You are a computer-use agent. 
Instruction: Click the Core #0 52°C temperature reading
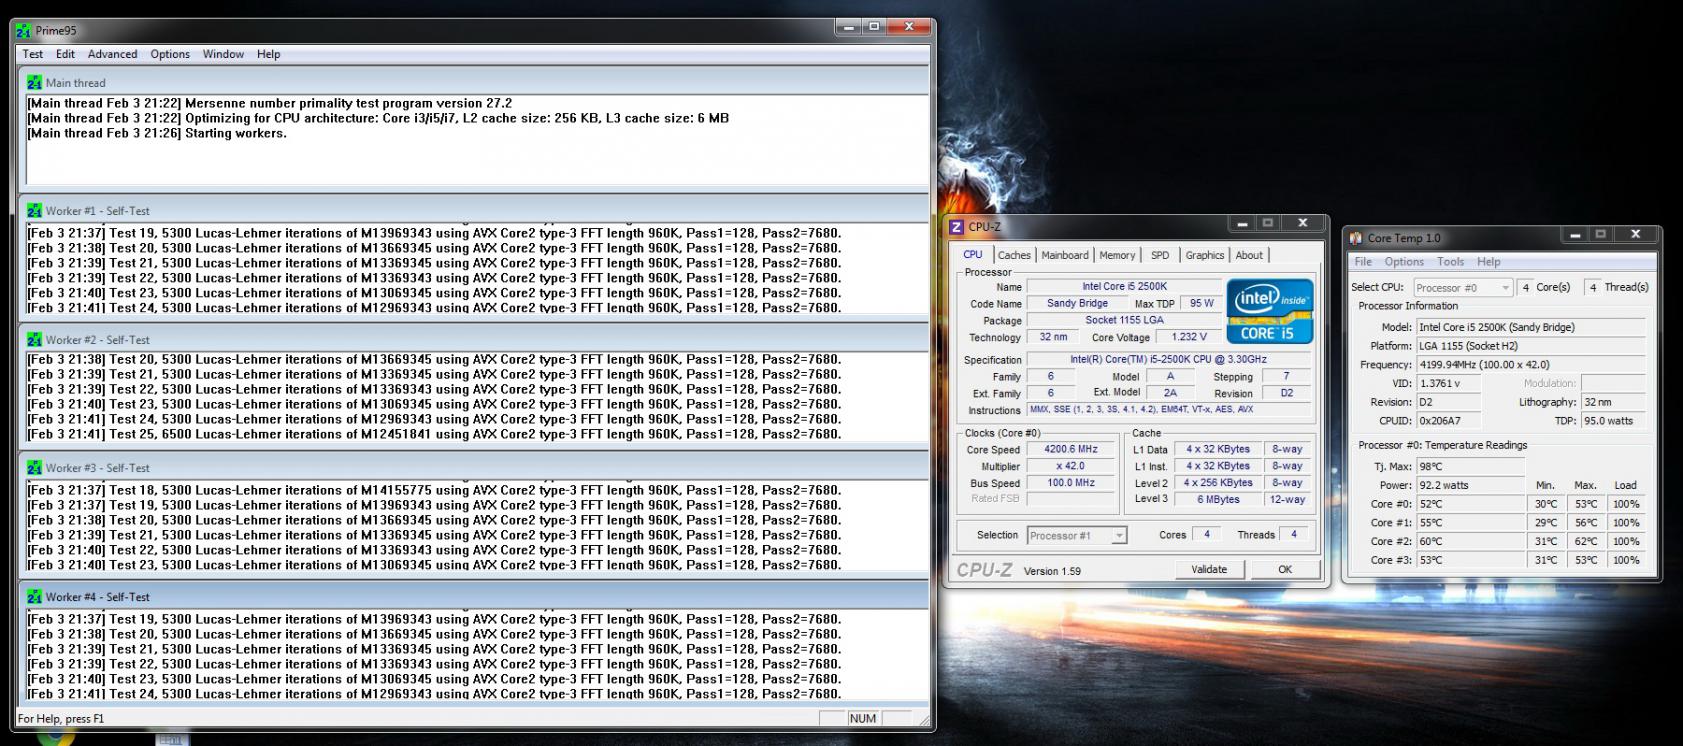(x=1470, y=505)
